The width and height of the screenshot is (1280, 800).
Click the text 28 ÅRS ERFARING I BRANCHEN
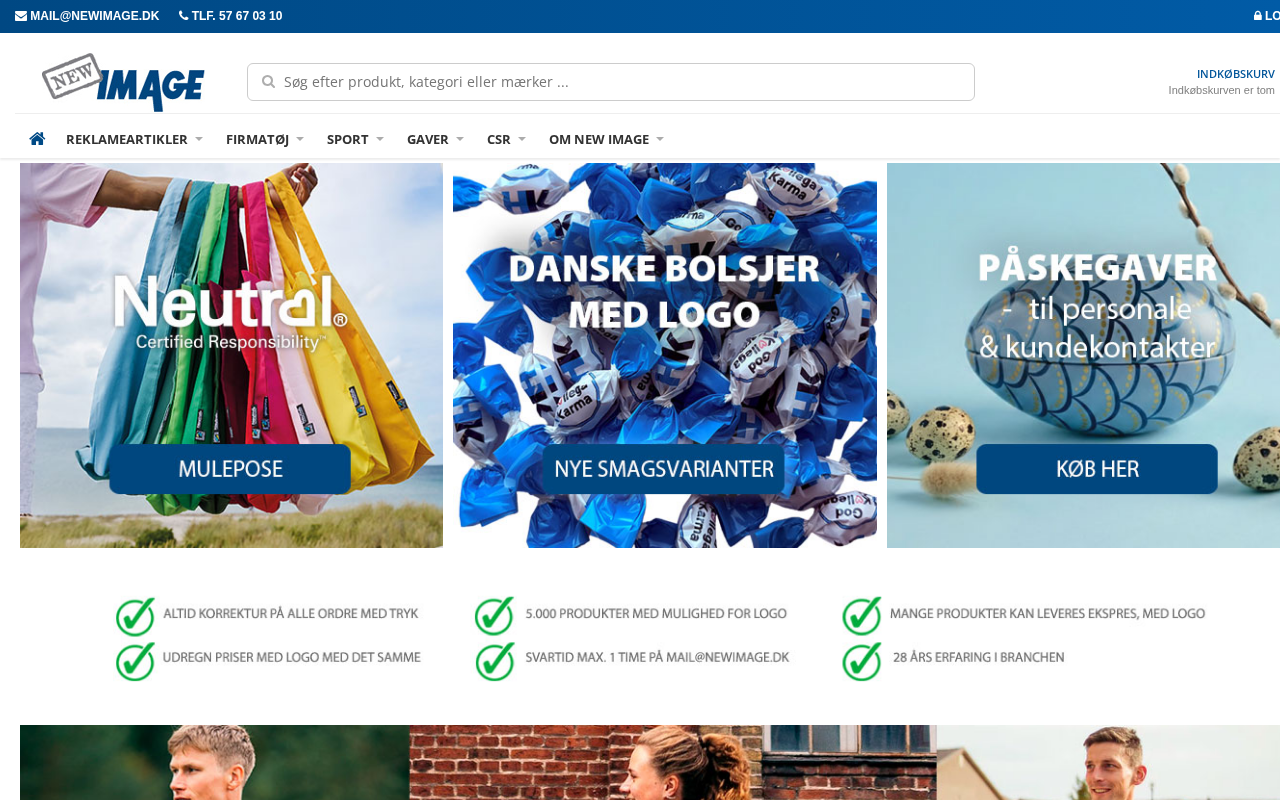pyautogui.click(x=978, y=657)
